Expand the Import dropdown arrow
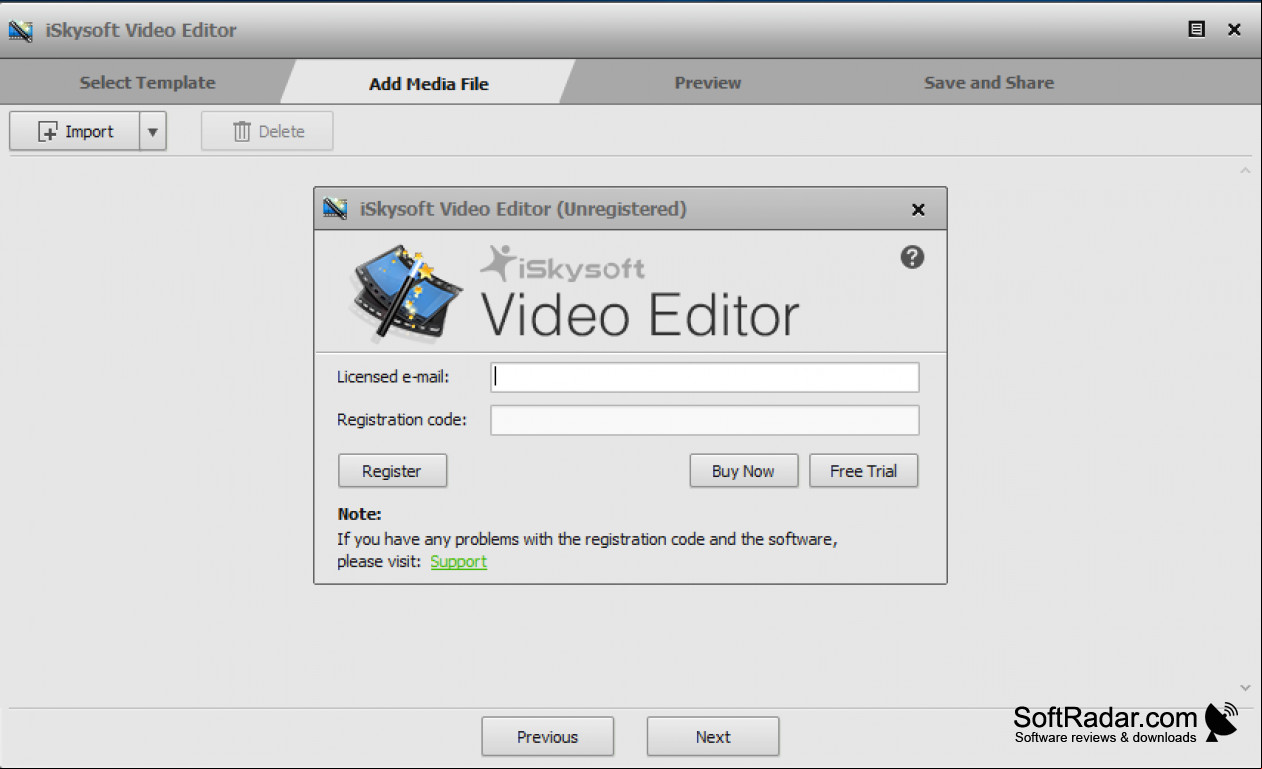This screenshot has height=769, width=1262. (x=153, y=131)
